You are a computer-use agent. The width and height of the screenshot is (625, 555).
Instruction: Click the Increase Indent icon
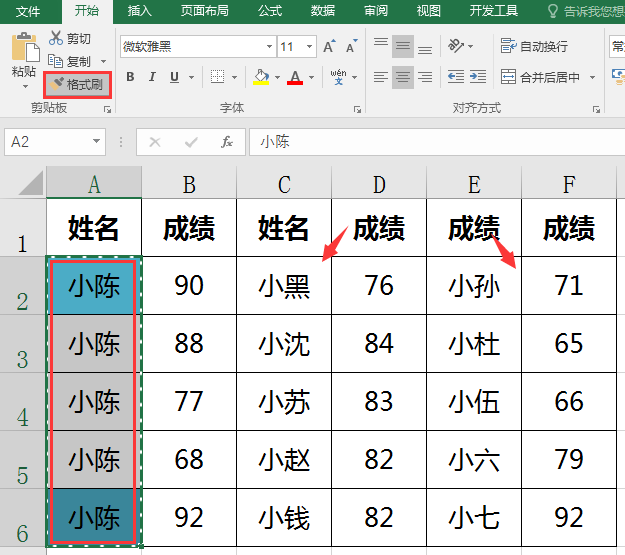pos(478,77)
